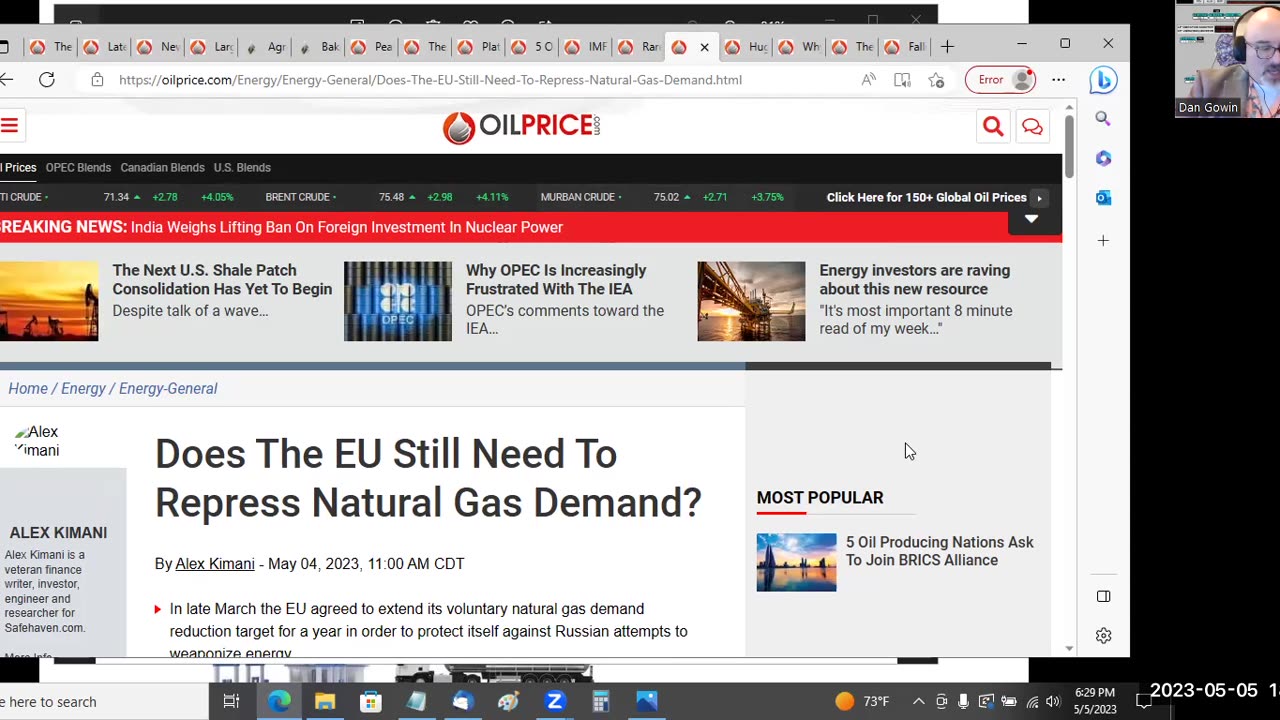Click 'Click Here for 150+ Global Oil Prices'
1280x720 pixels.
[x=926, y=197]
